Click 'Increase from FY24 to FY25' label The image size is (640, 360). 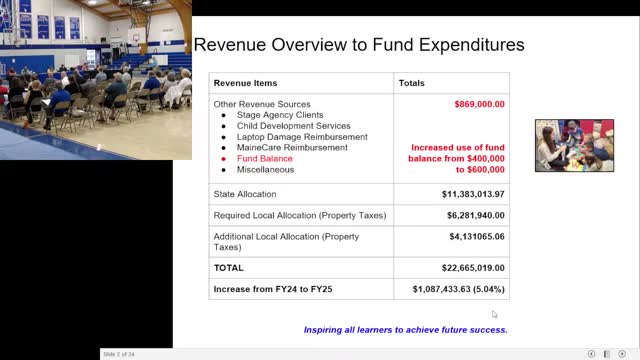[x=273, y=289]
